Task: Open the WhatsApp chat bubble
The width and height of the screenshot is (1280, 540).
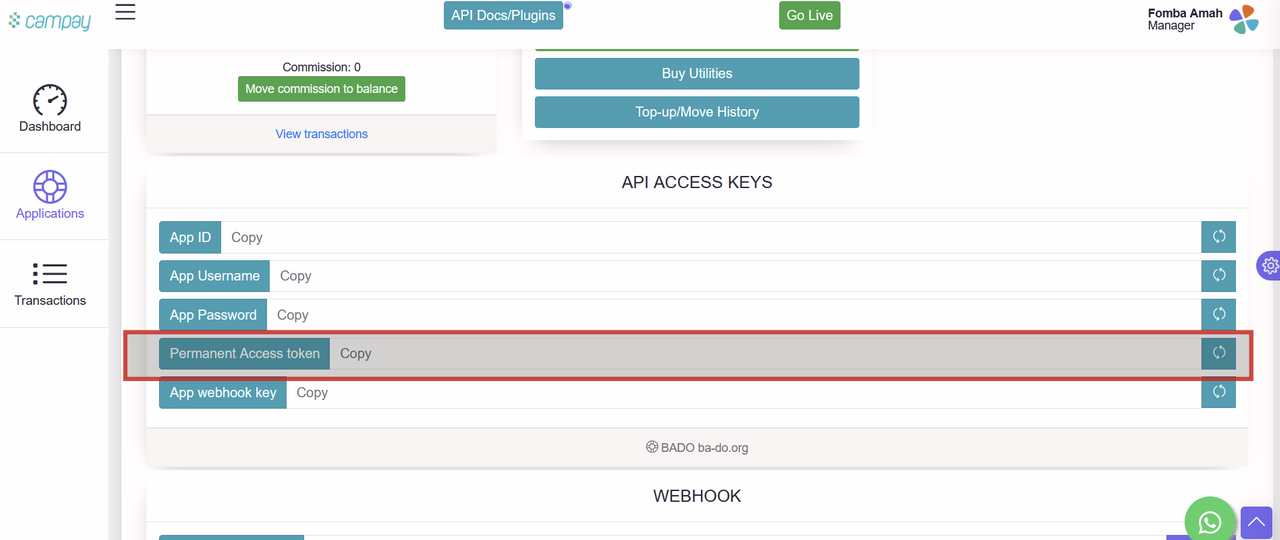Action: 1210,521
